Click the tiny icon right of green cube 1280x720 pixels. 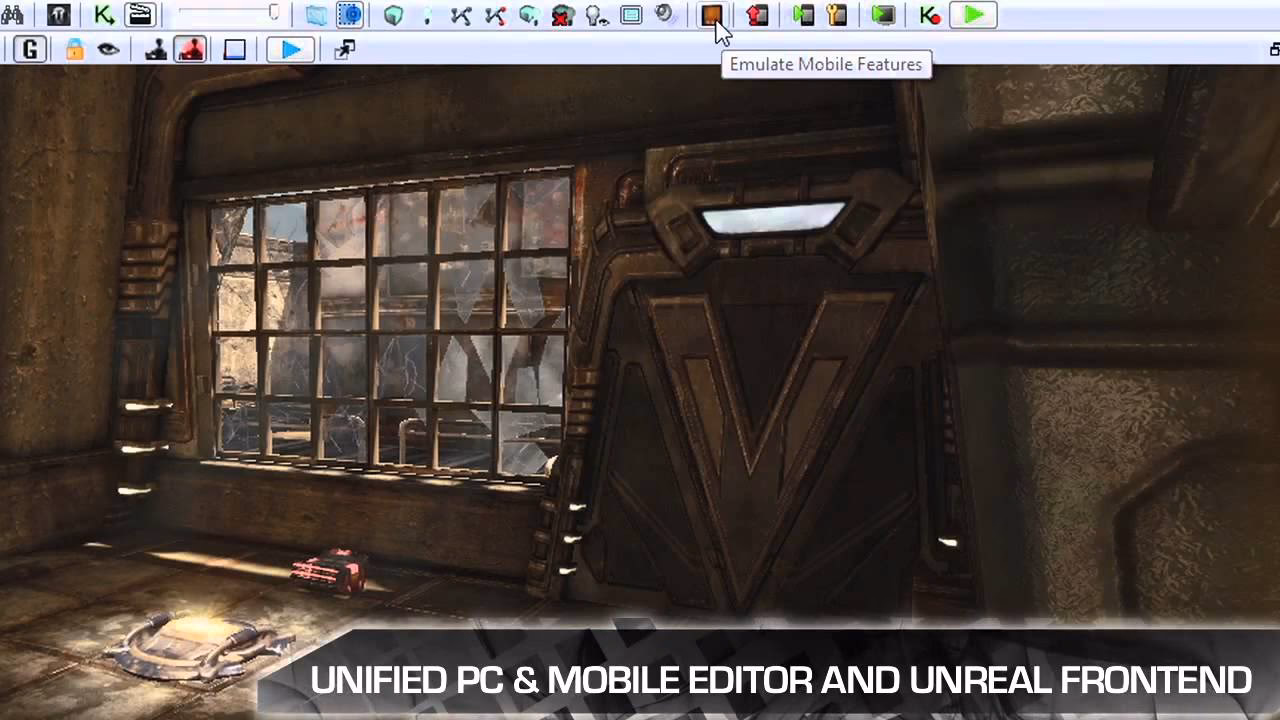click(428, 15)
